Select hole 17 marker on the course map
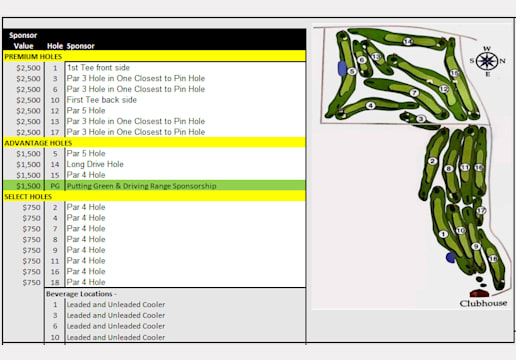This screenshot has width=516, height=360. click(481, 211)
